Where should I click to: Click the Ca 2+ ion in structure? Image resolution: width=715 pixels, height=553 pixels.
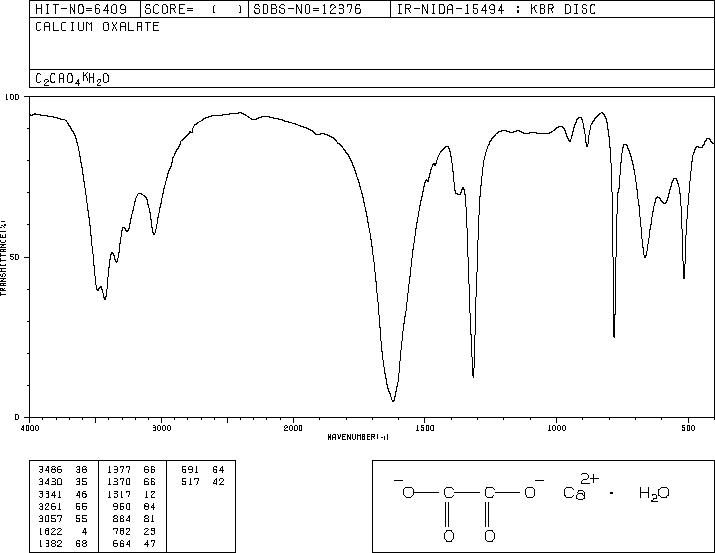(x=580, y=488)
